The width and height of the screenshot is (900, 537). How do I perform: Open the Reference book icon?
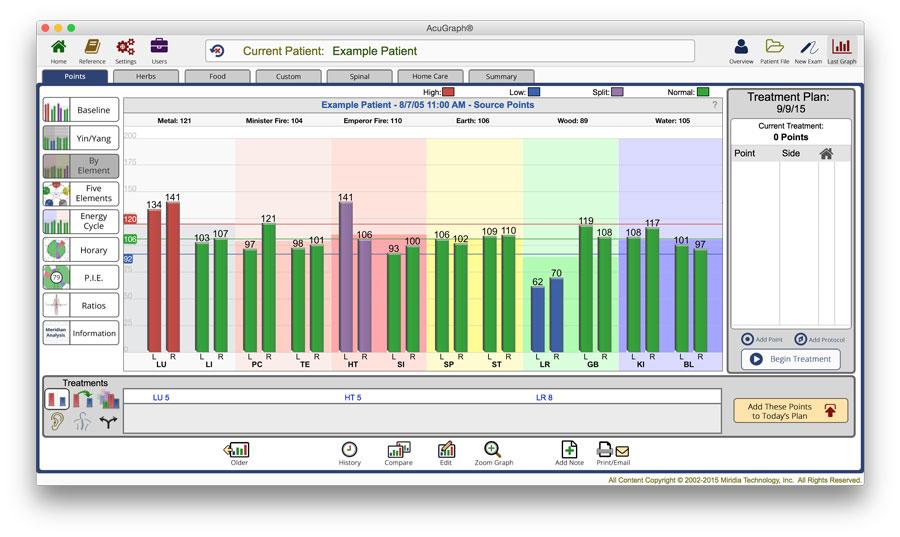[x=92, y=47]
